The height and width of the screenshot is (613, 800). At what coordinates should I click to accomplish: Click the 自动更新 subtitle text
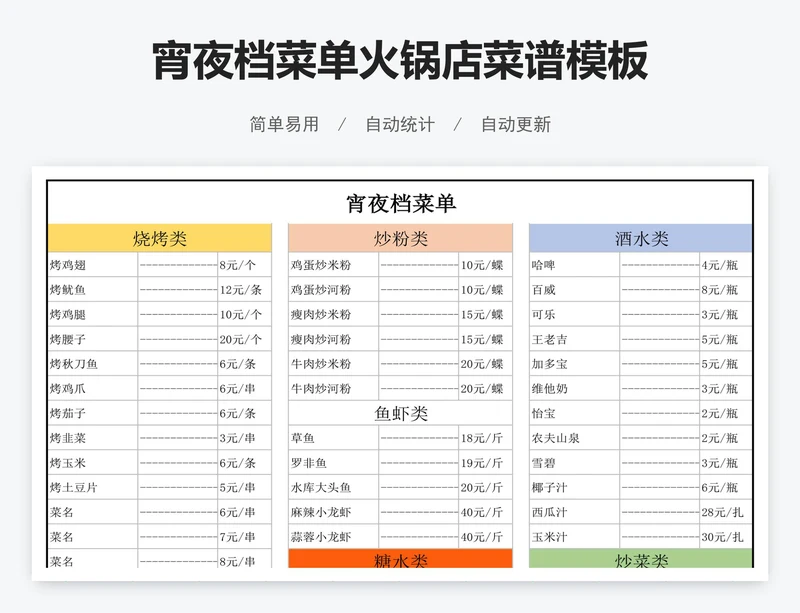[x=516, y=125]
